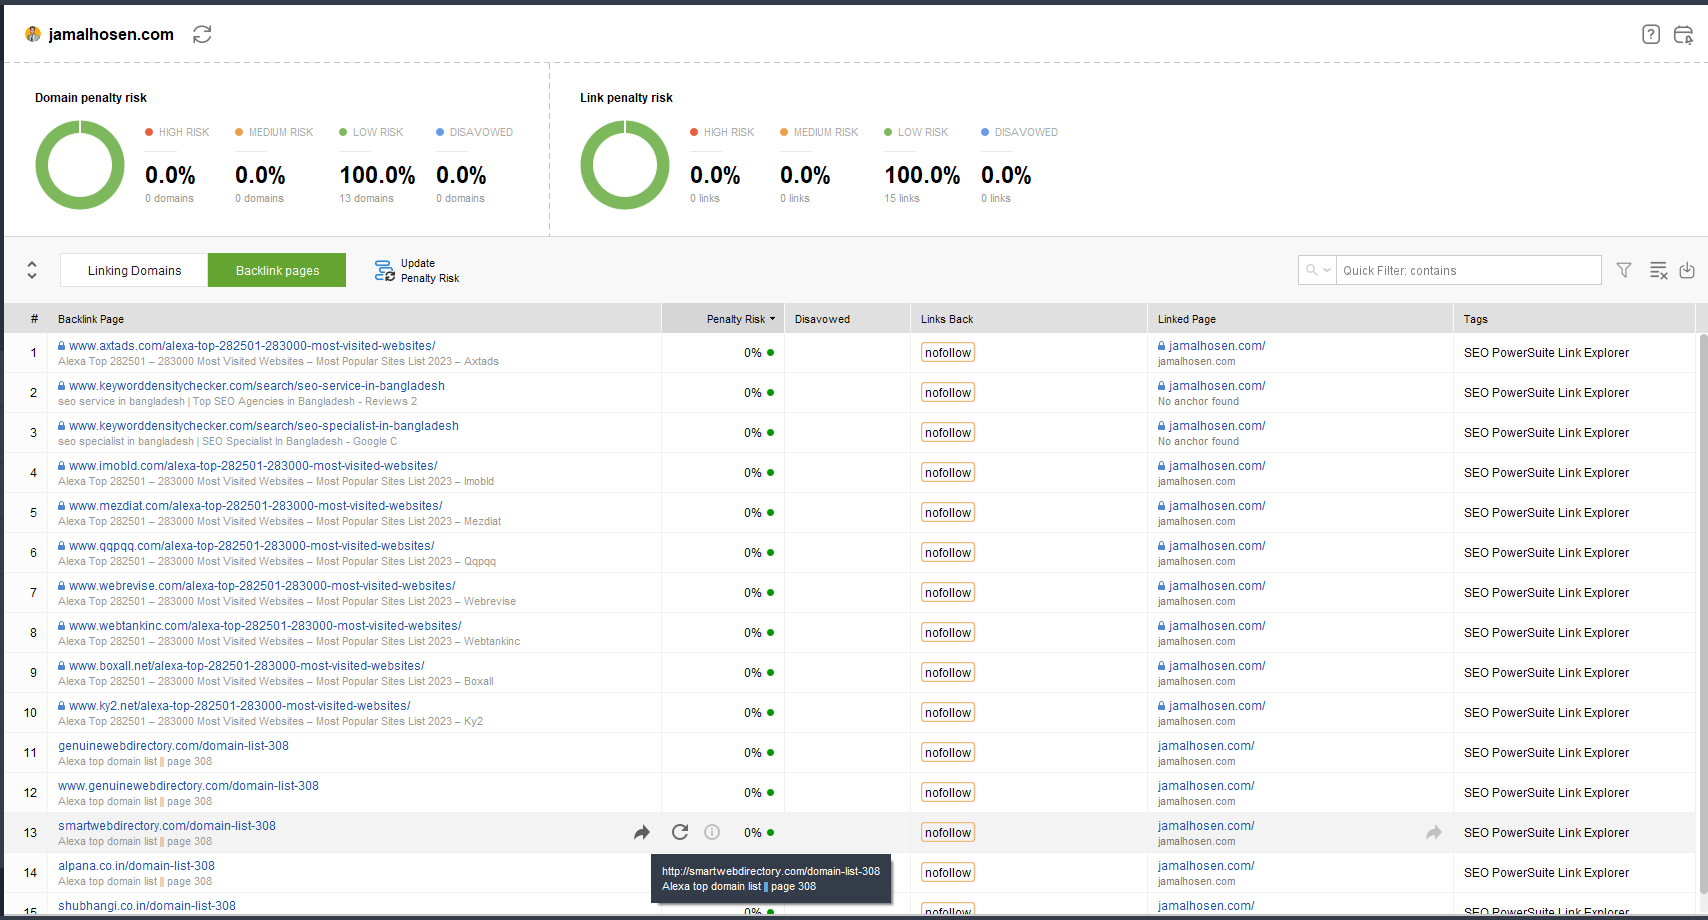Open jamalhosen.com linked page in row 1
Screen dimensions: 1708x920
click(1217, 345)
